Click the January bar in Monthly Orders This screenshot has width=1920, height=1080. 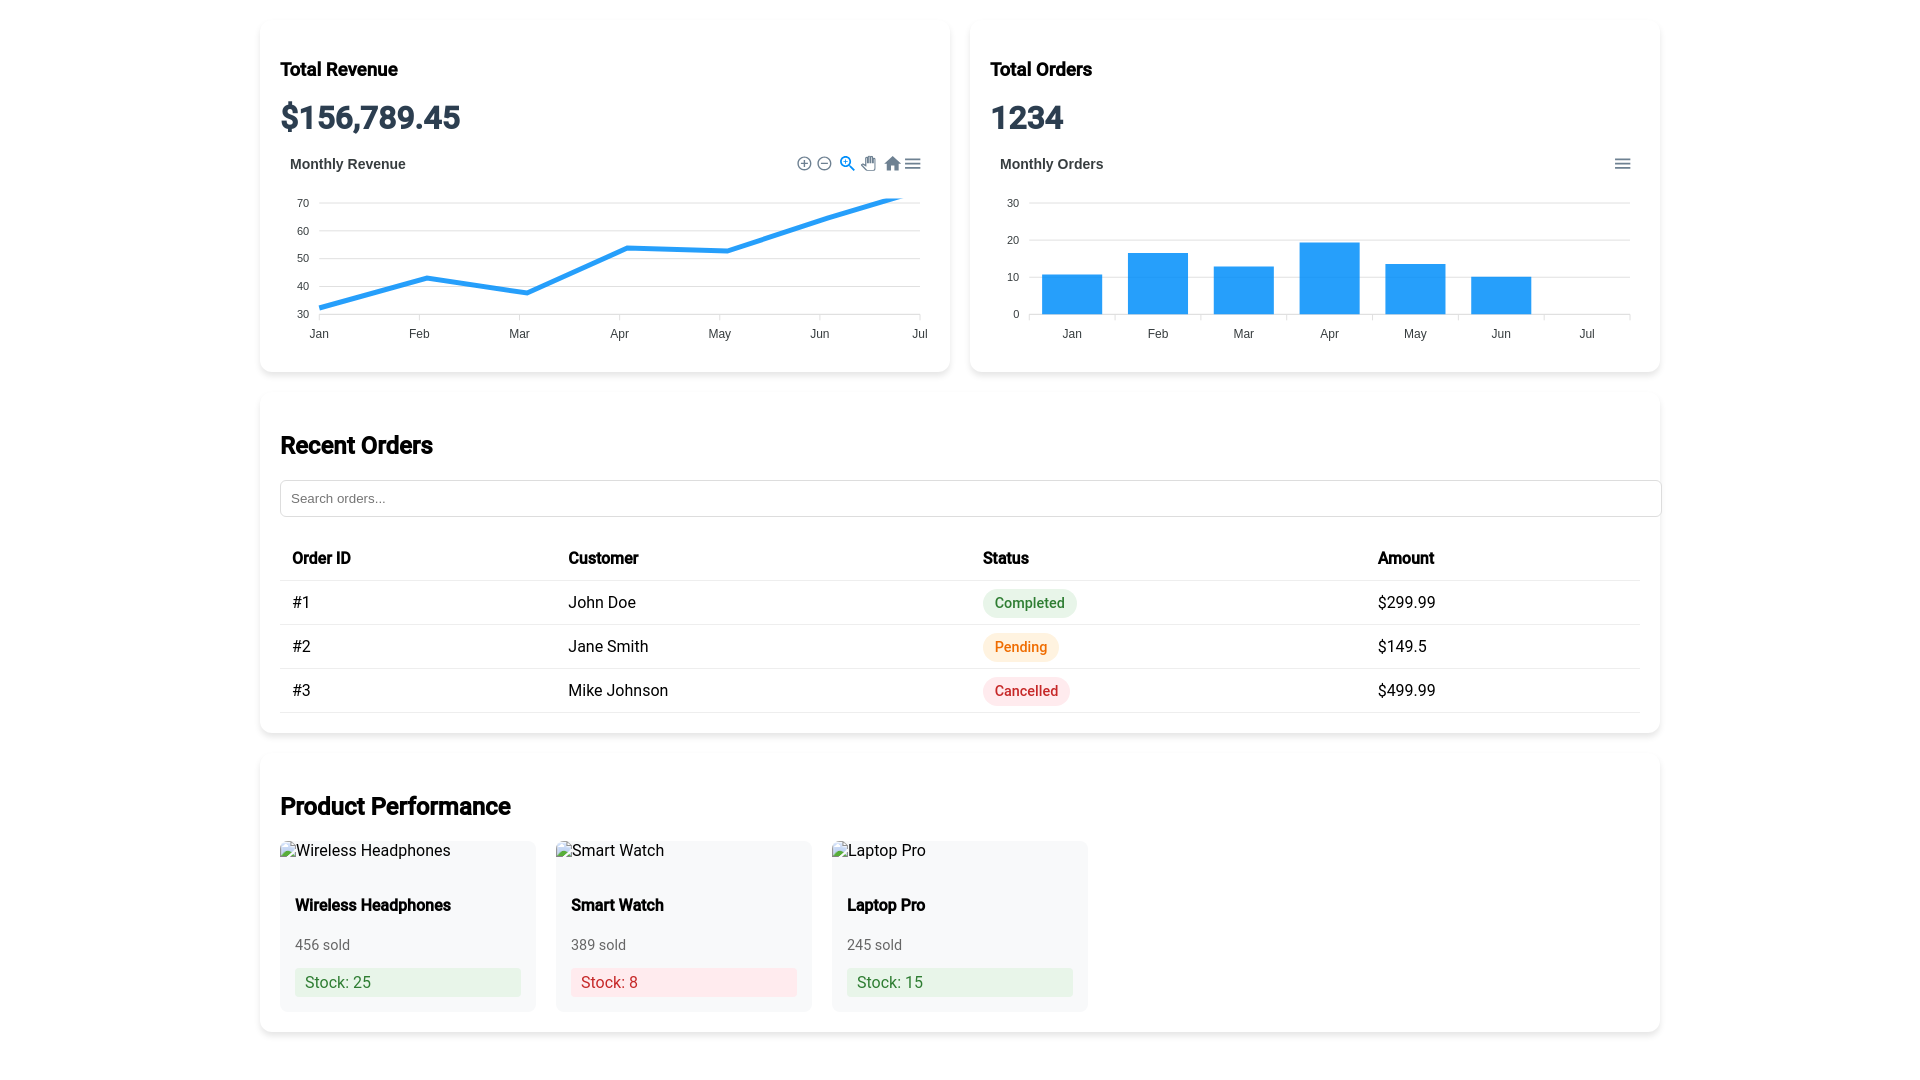(x=1072, y=294)
